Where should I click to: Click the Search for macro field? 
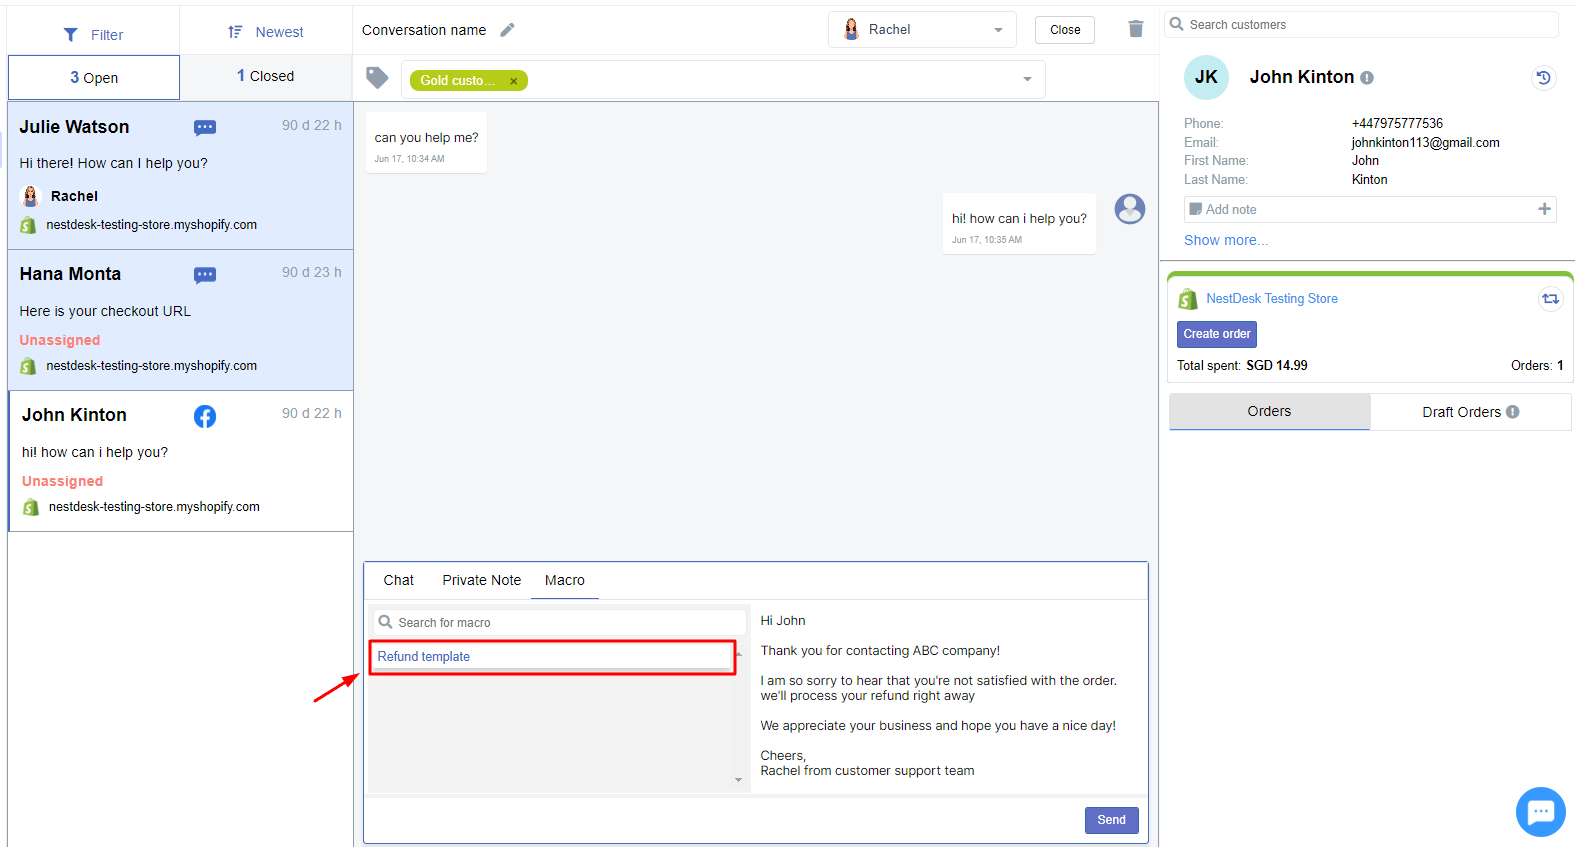pos(560,622)
